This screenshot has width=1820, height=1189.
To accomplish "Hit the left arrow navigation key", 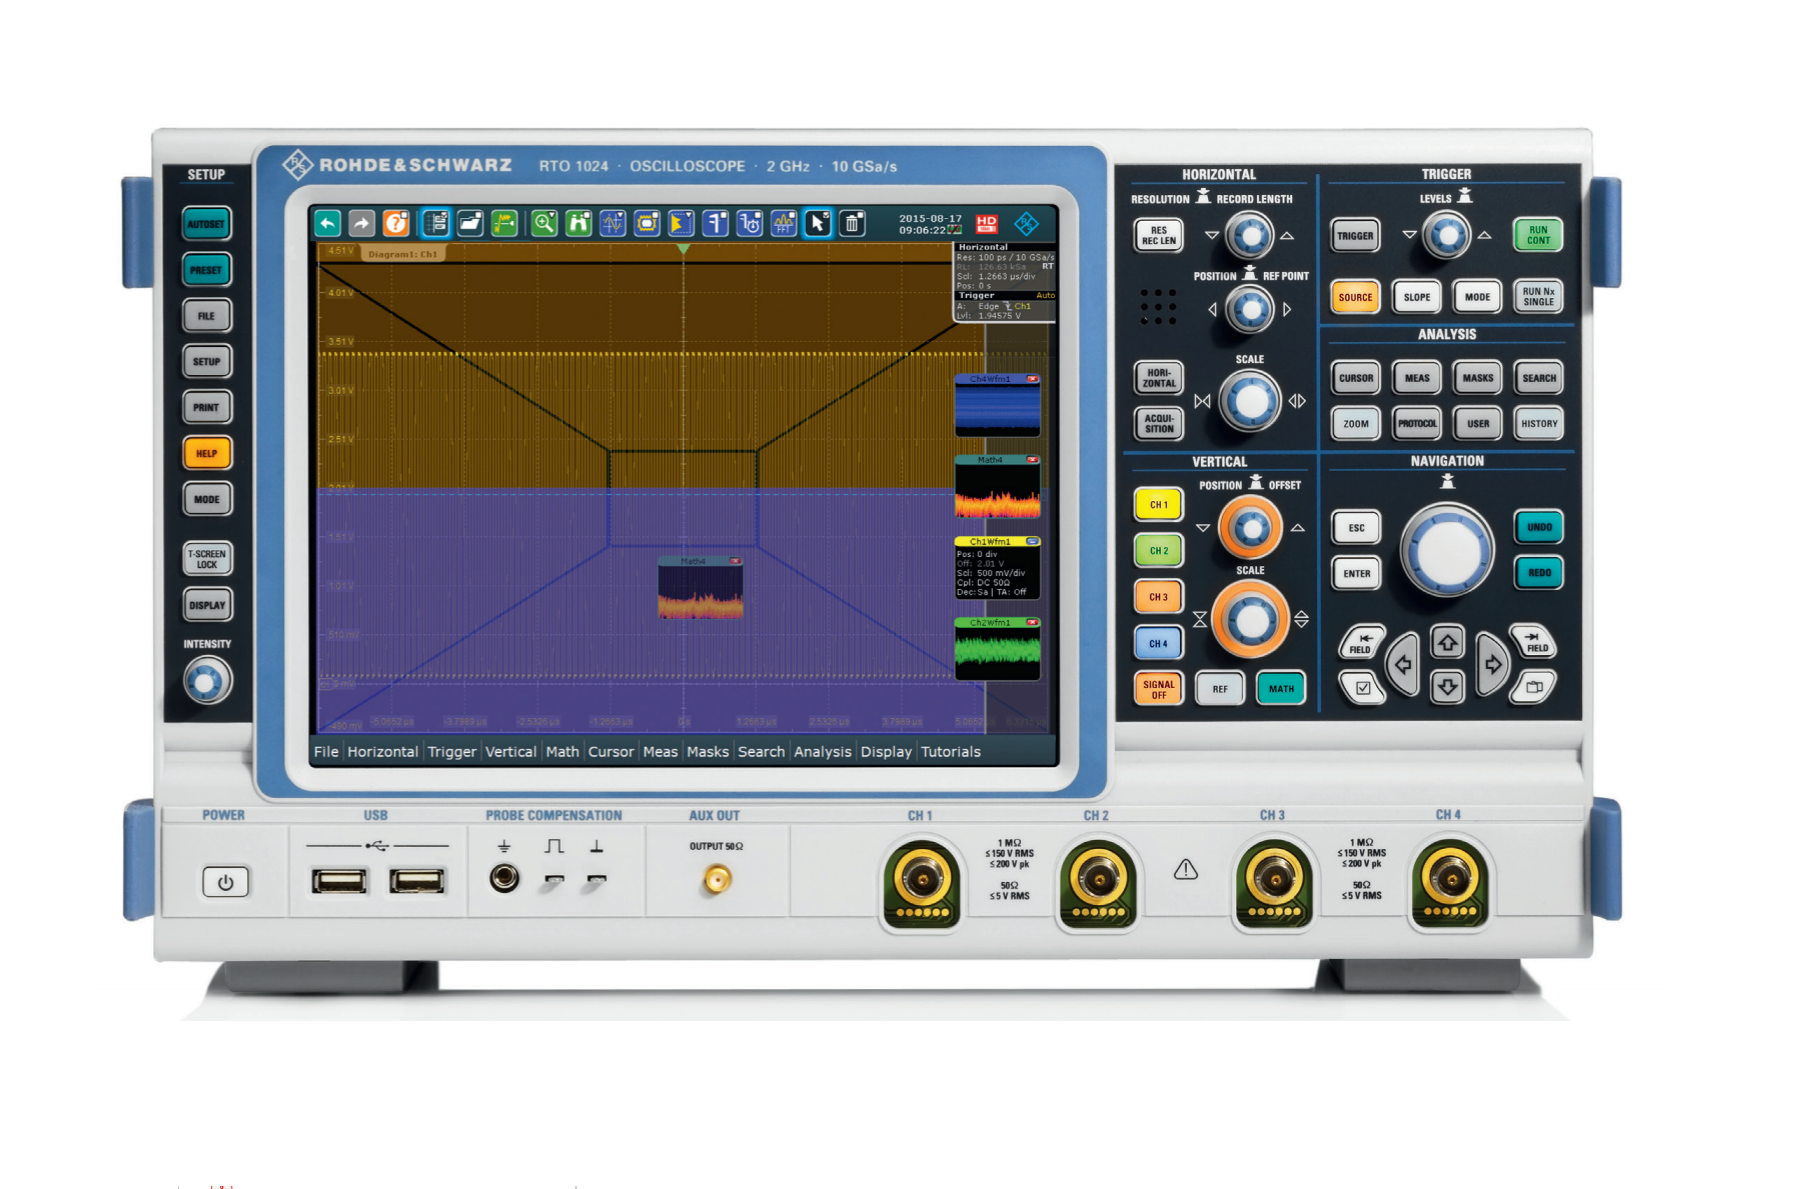I will pos(1403,664).
